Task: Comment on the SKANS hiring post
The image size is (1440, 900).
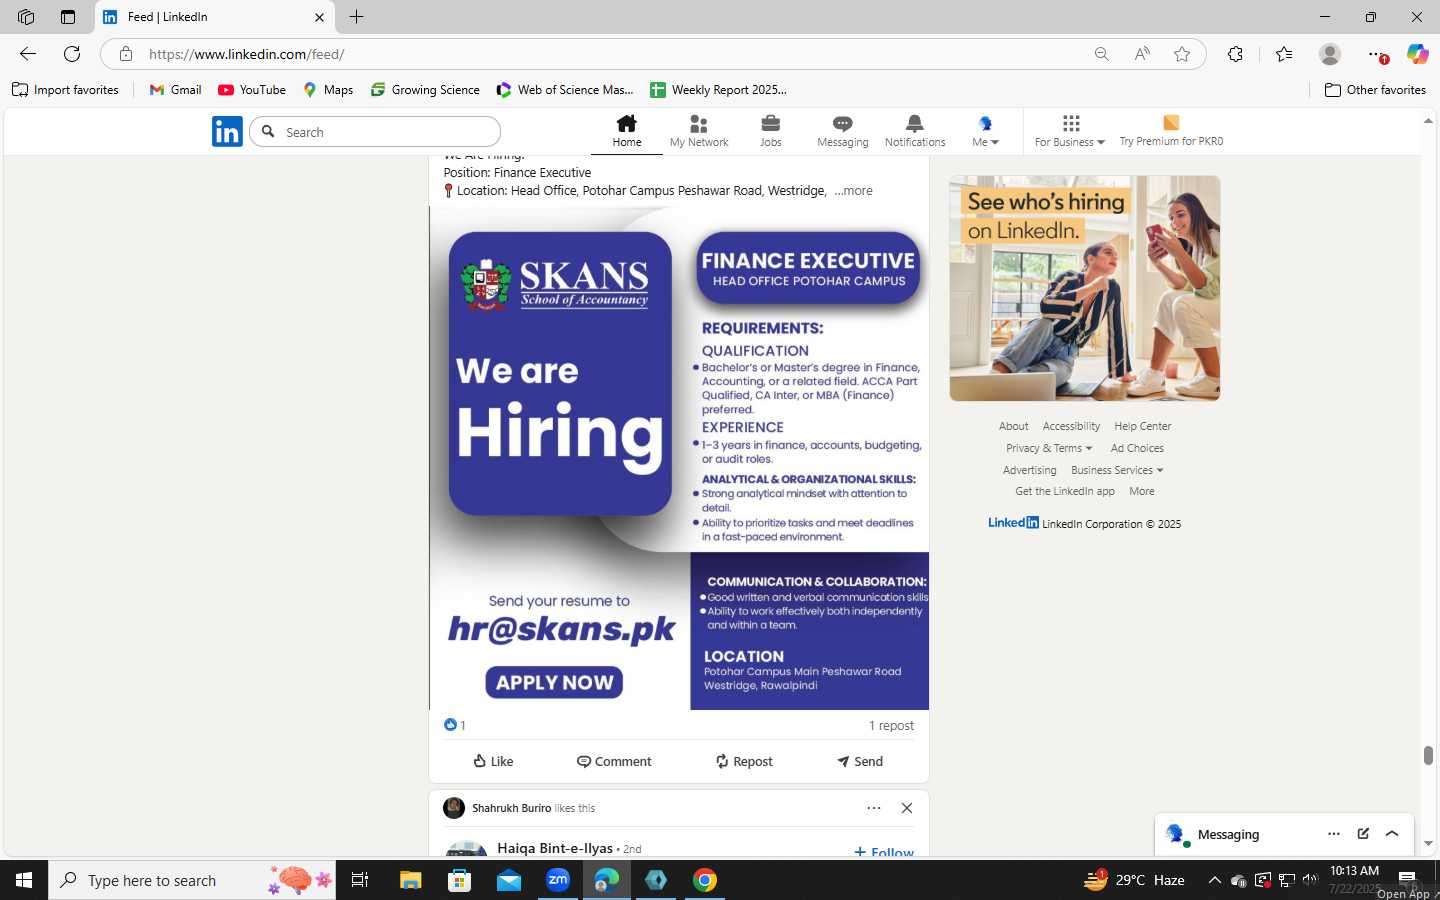Action: click(614, 761)
